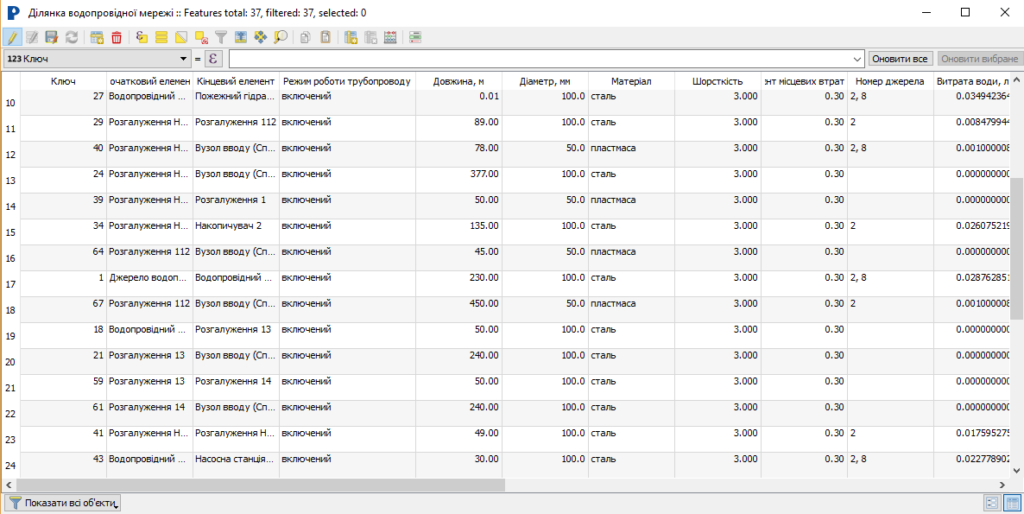Open expression dialog epsilon button
1024x514 pixels.
point(214,59)
